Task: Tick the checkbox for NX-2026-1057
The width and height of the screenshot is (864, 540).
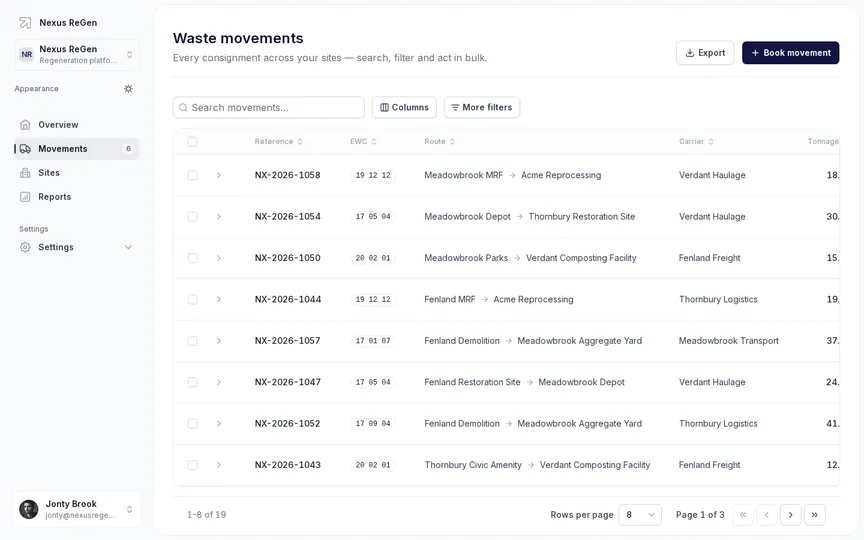Action: 192,341
